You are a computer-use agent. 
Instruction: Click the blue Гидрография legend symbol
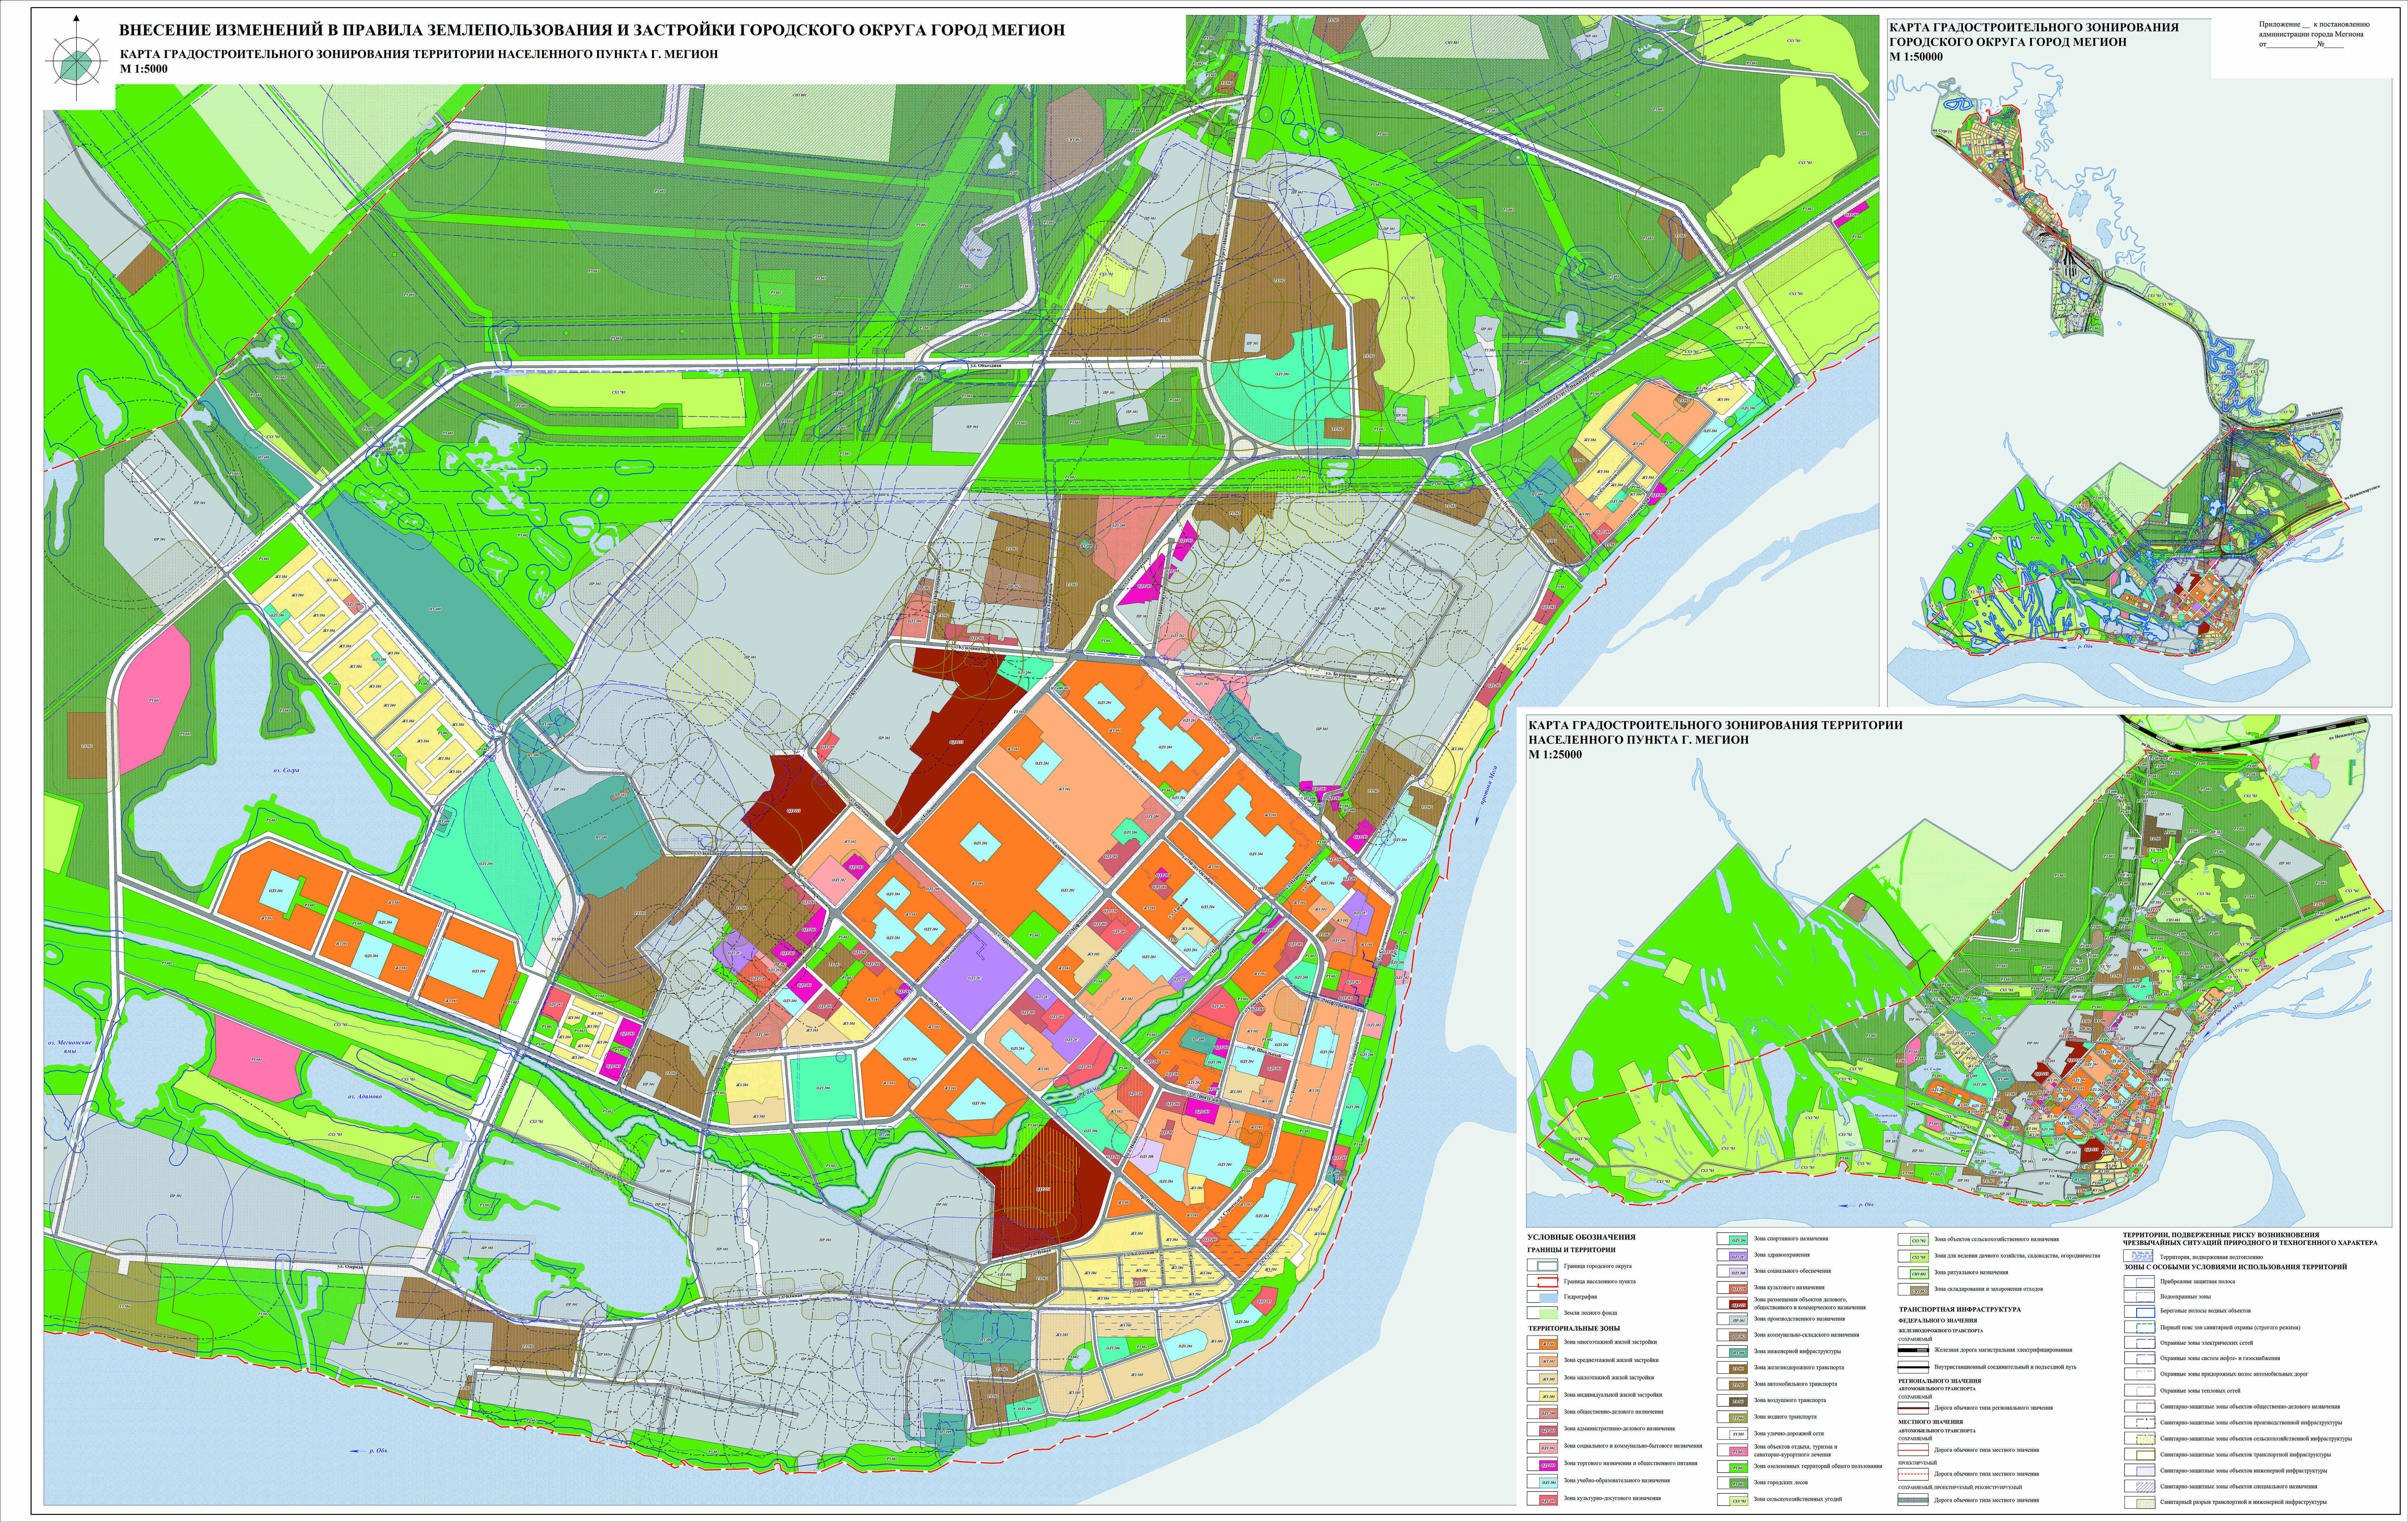pyautogui.click(x=1549, y=1298)
